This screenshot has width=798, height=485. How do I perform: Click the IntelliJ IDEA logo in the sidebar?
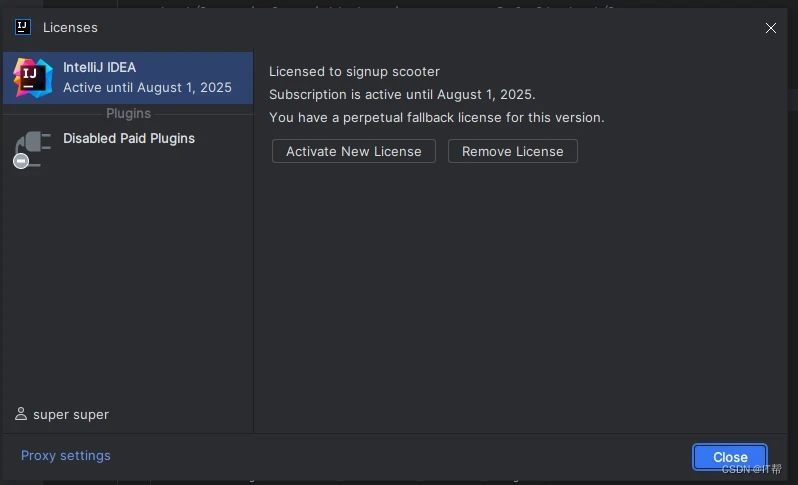[32, 78]
